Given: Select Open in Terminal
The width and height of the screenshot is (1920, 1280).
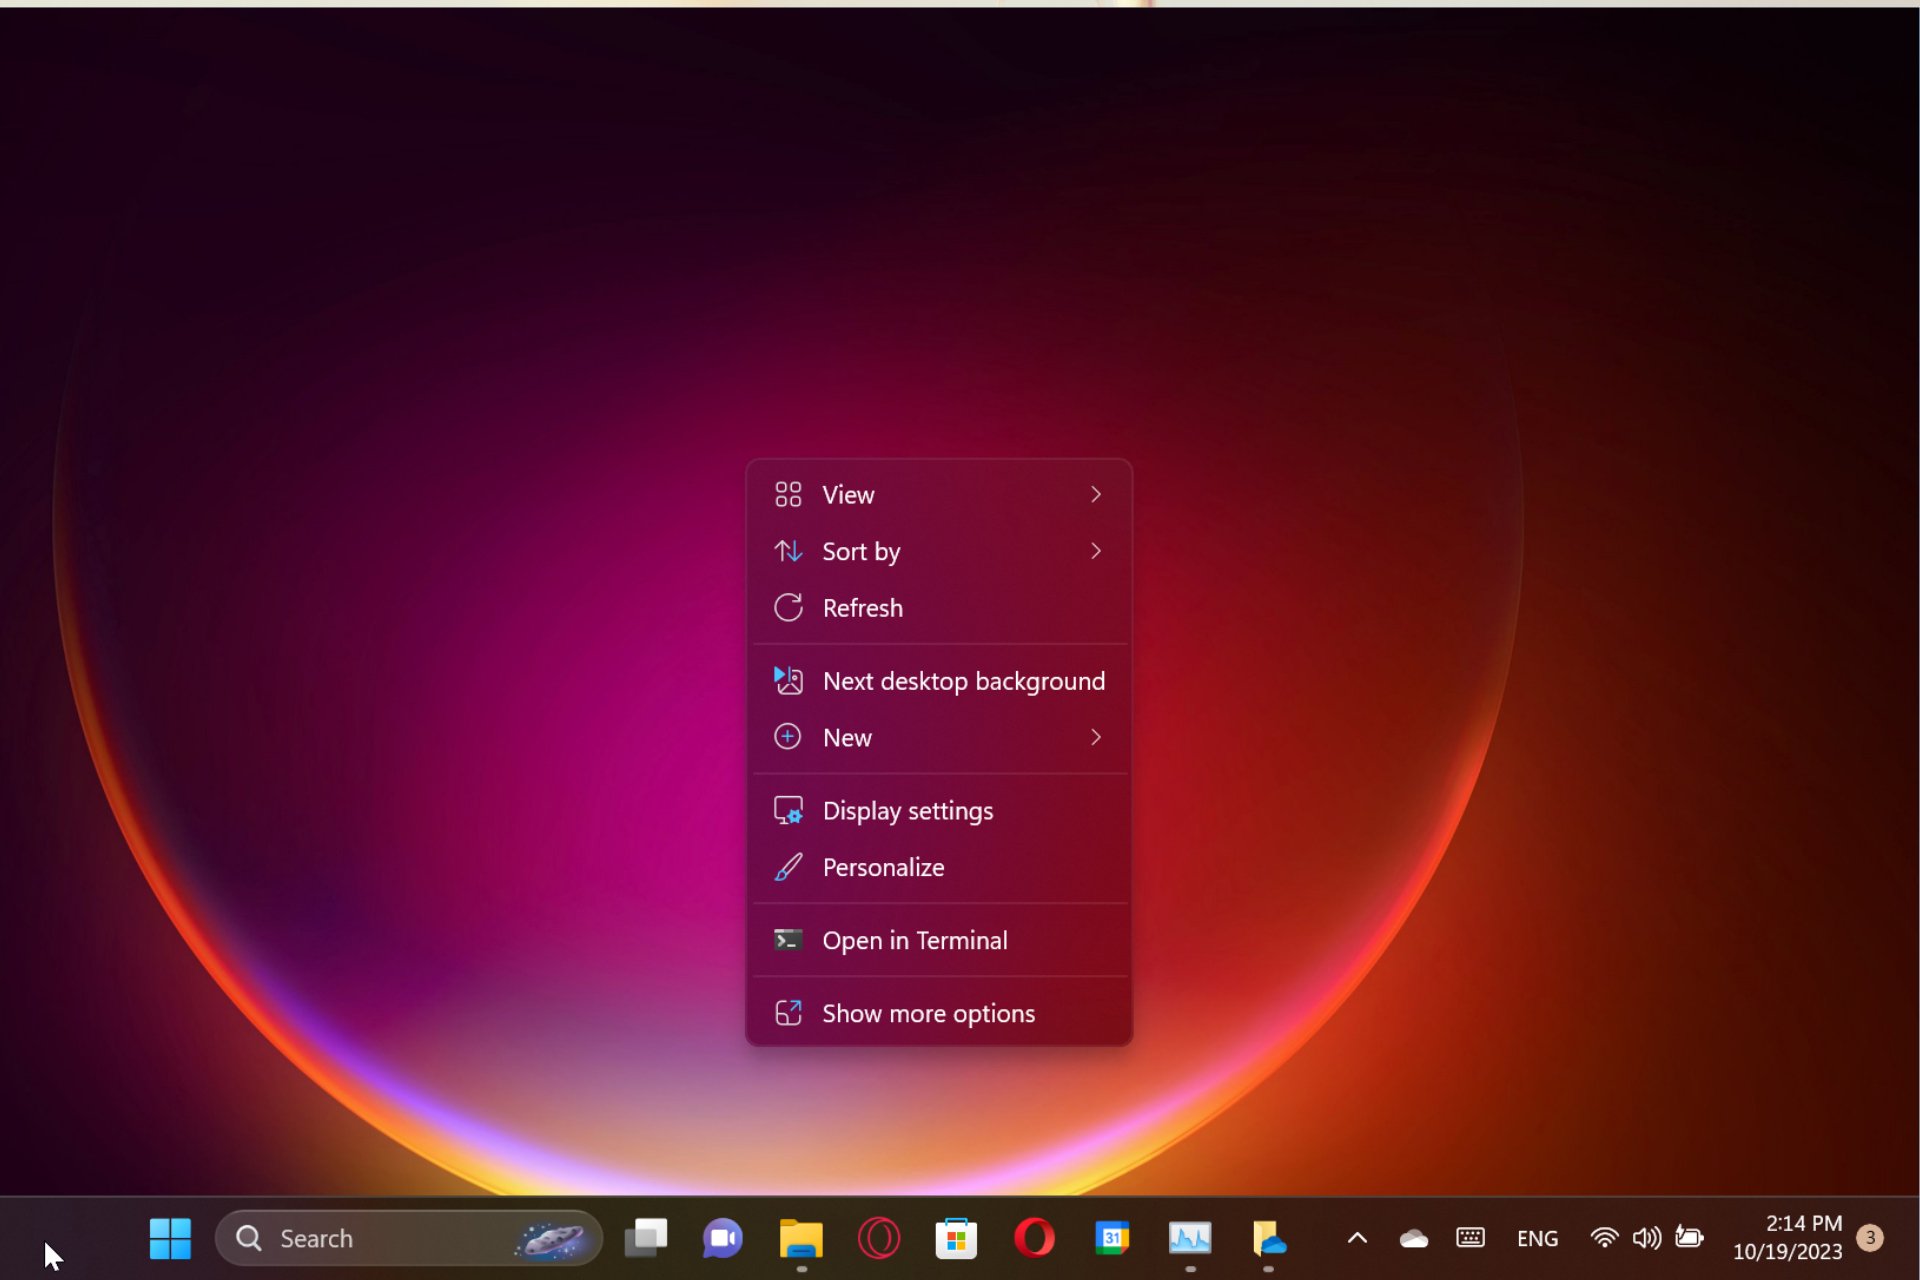Looking at the screenshot, I should (939, 941).
